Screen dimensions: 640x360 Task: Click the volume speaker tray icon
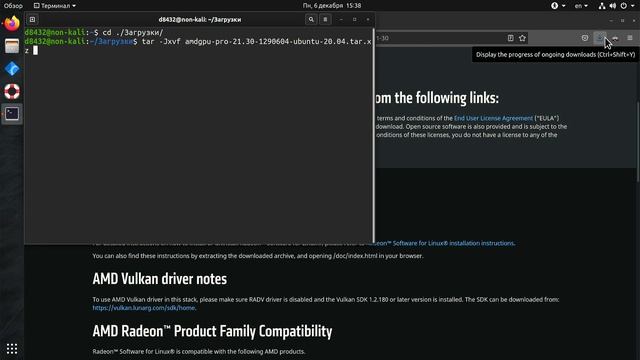[x=613, y=6]
